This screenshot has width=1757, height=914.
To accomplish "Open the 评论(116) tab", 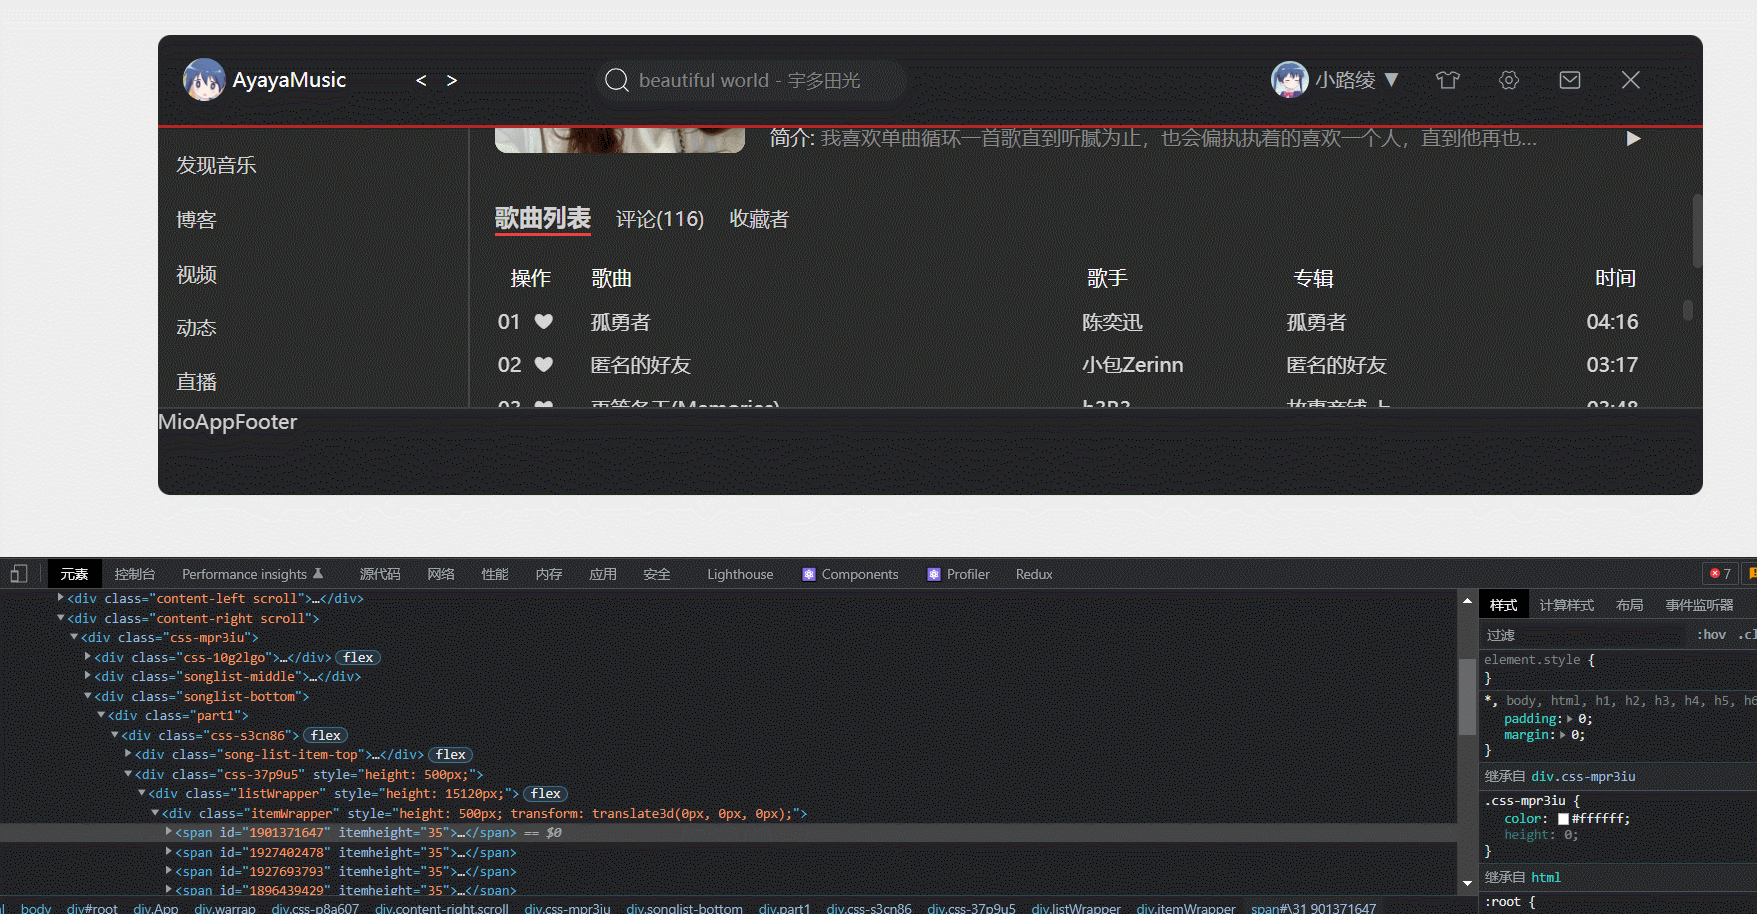I will 660,218.
